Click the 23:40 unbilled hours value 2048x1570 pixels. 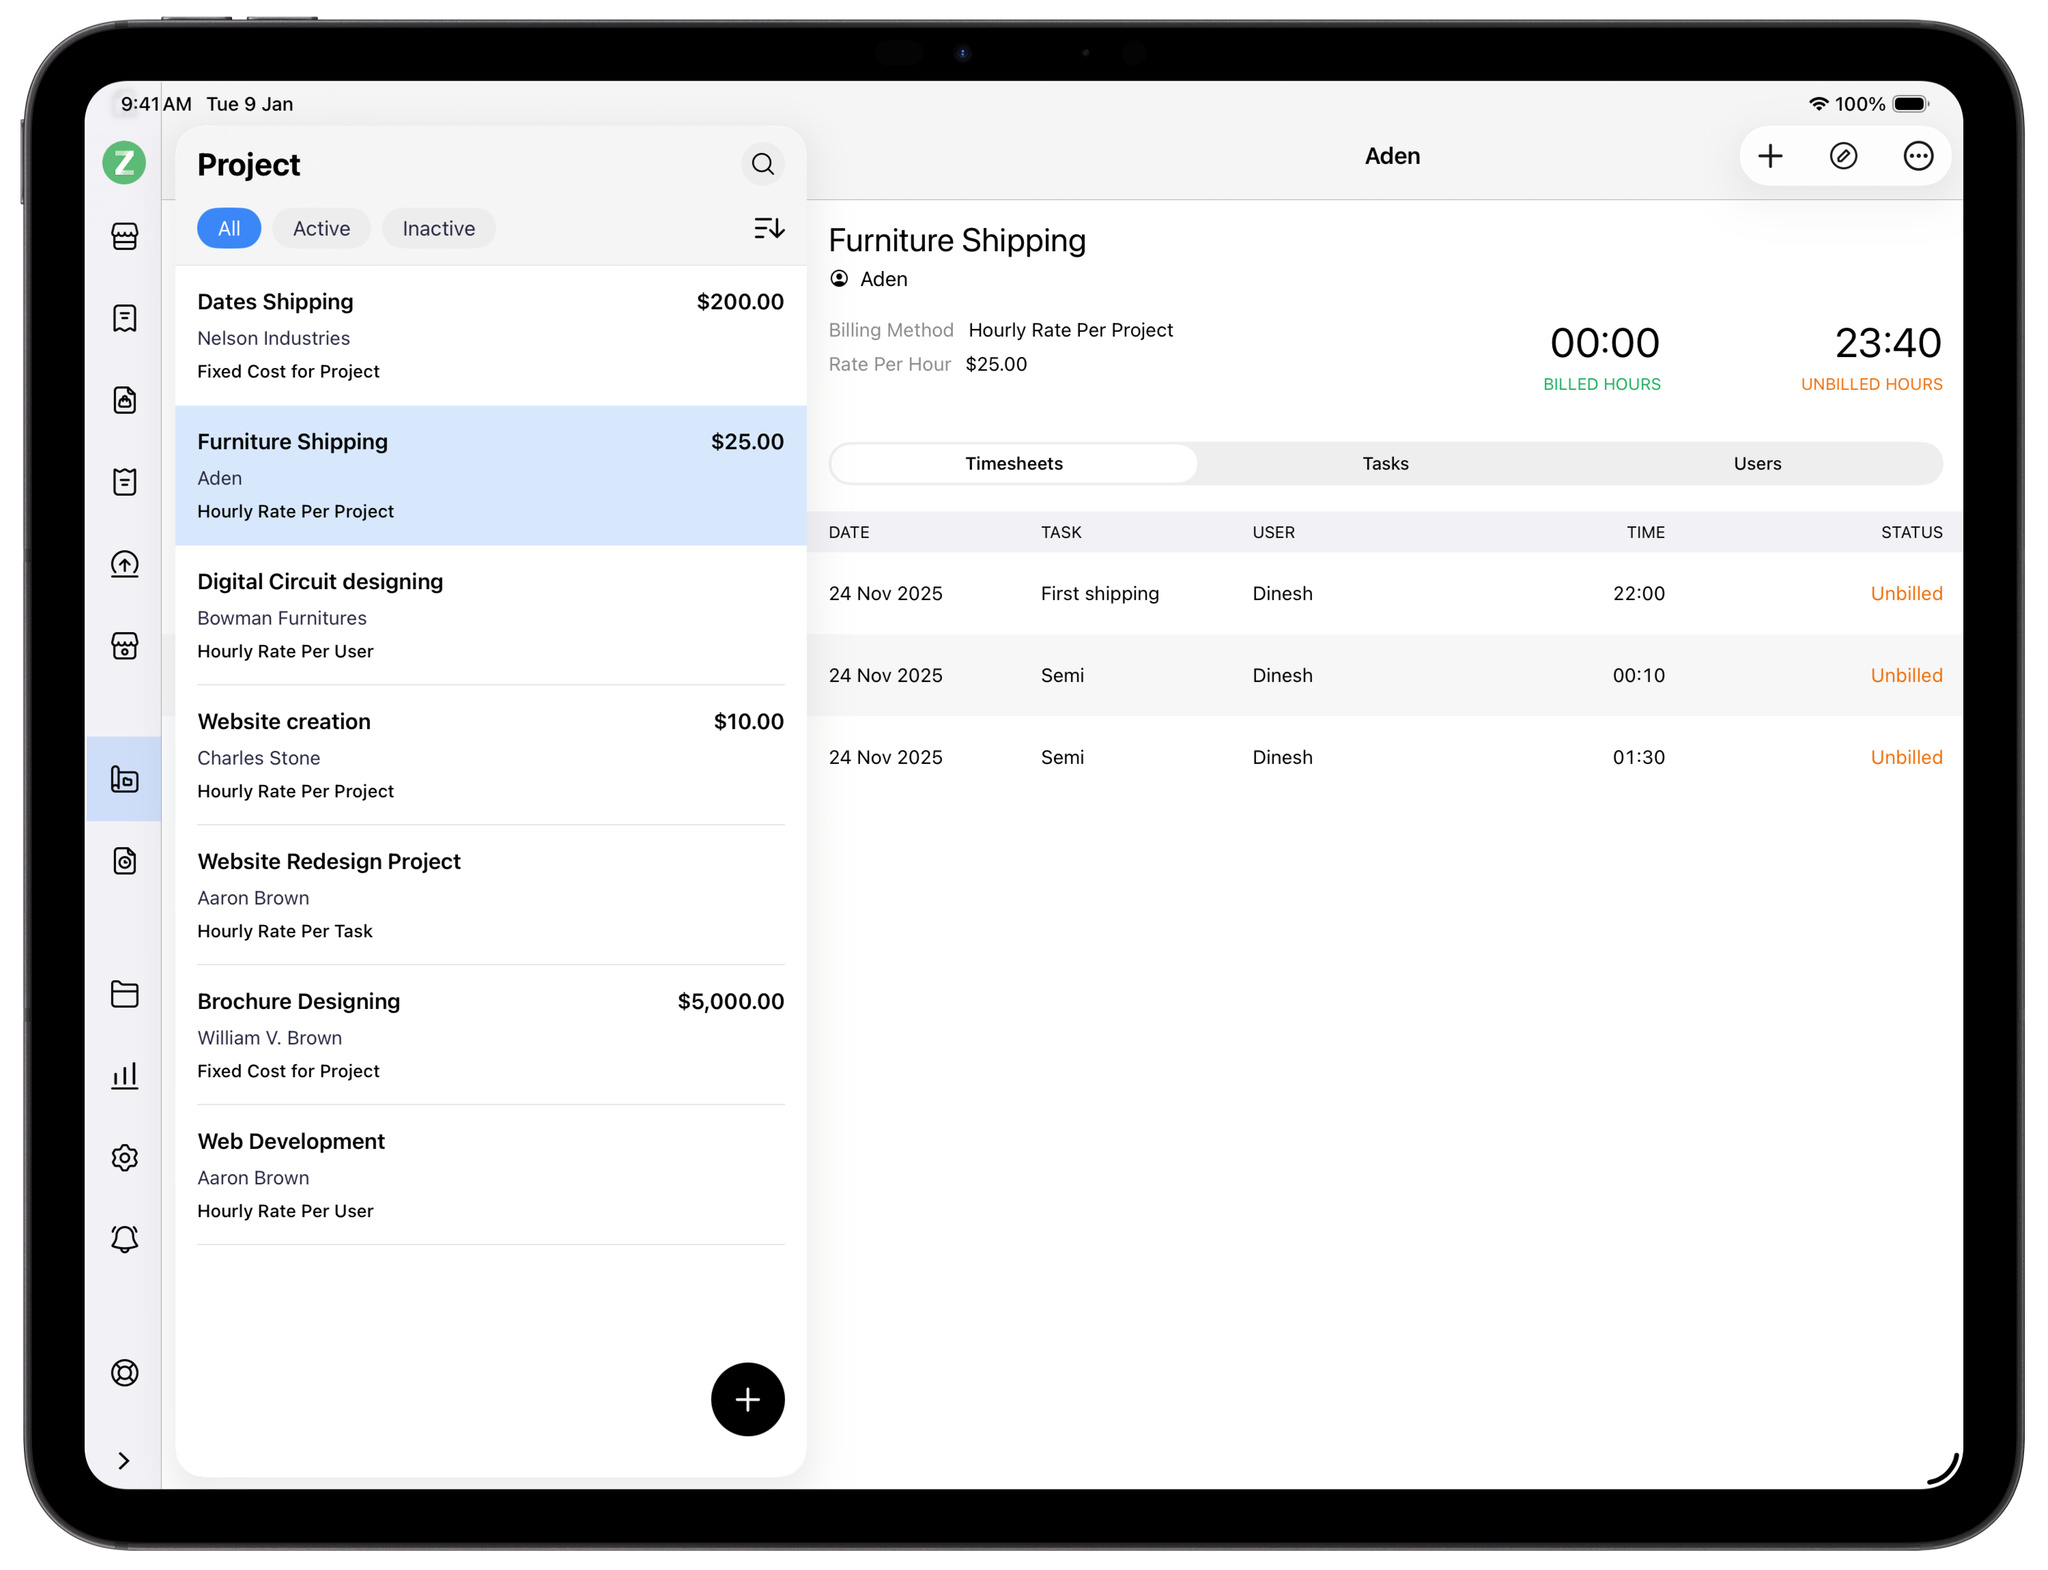1887,343
